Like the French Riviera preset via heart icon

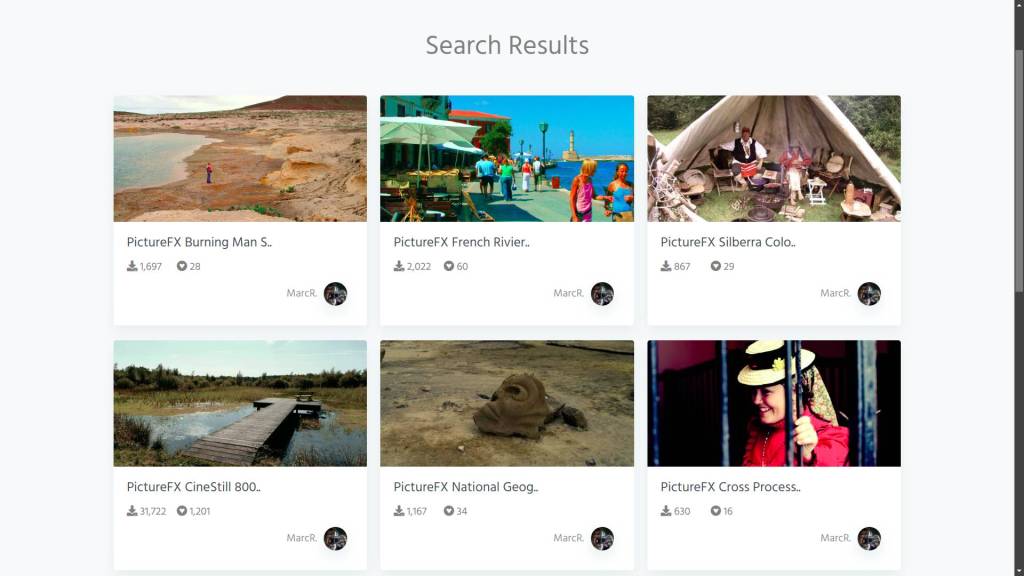pyautogui.click(x=449, y=266)
